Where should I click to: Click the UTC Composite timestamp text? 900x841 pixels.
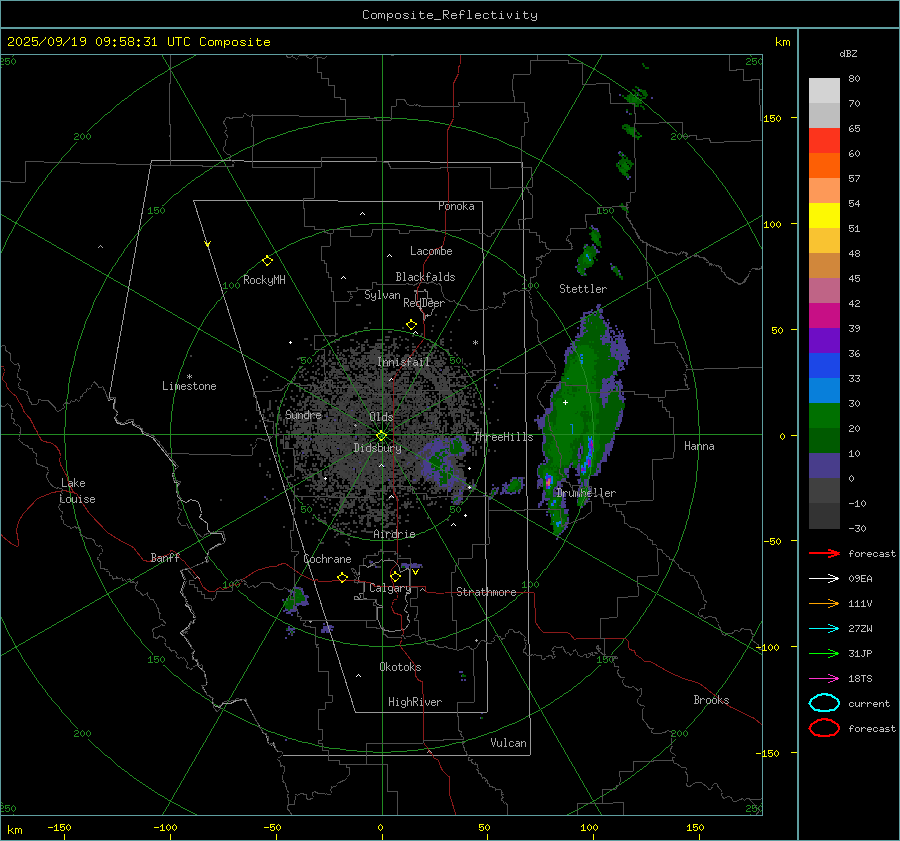139,41
